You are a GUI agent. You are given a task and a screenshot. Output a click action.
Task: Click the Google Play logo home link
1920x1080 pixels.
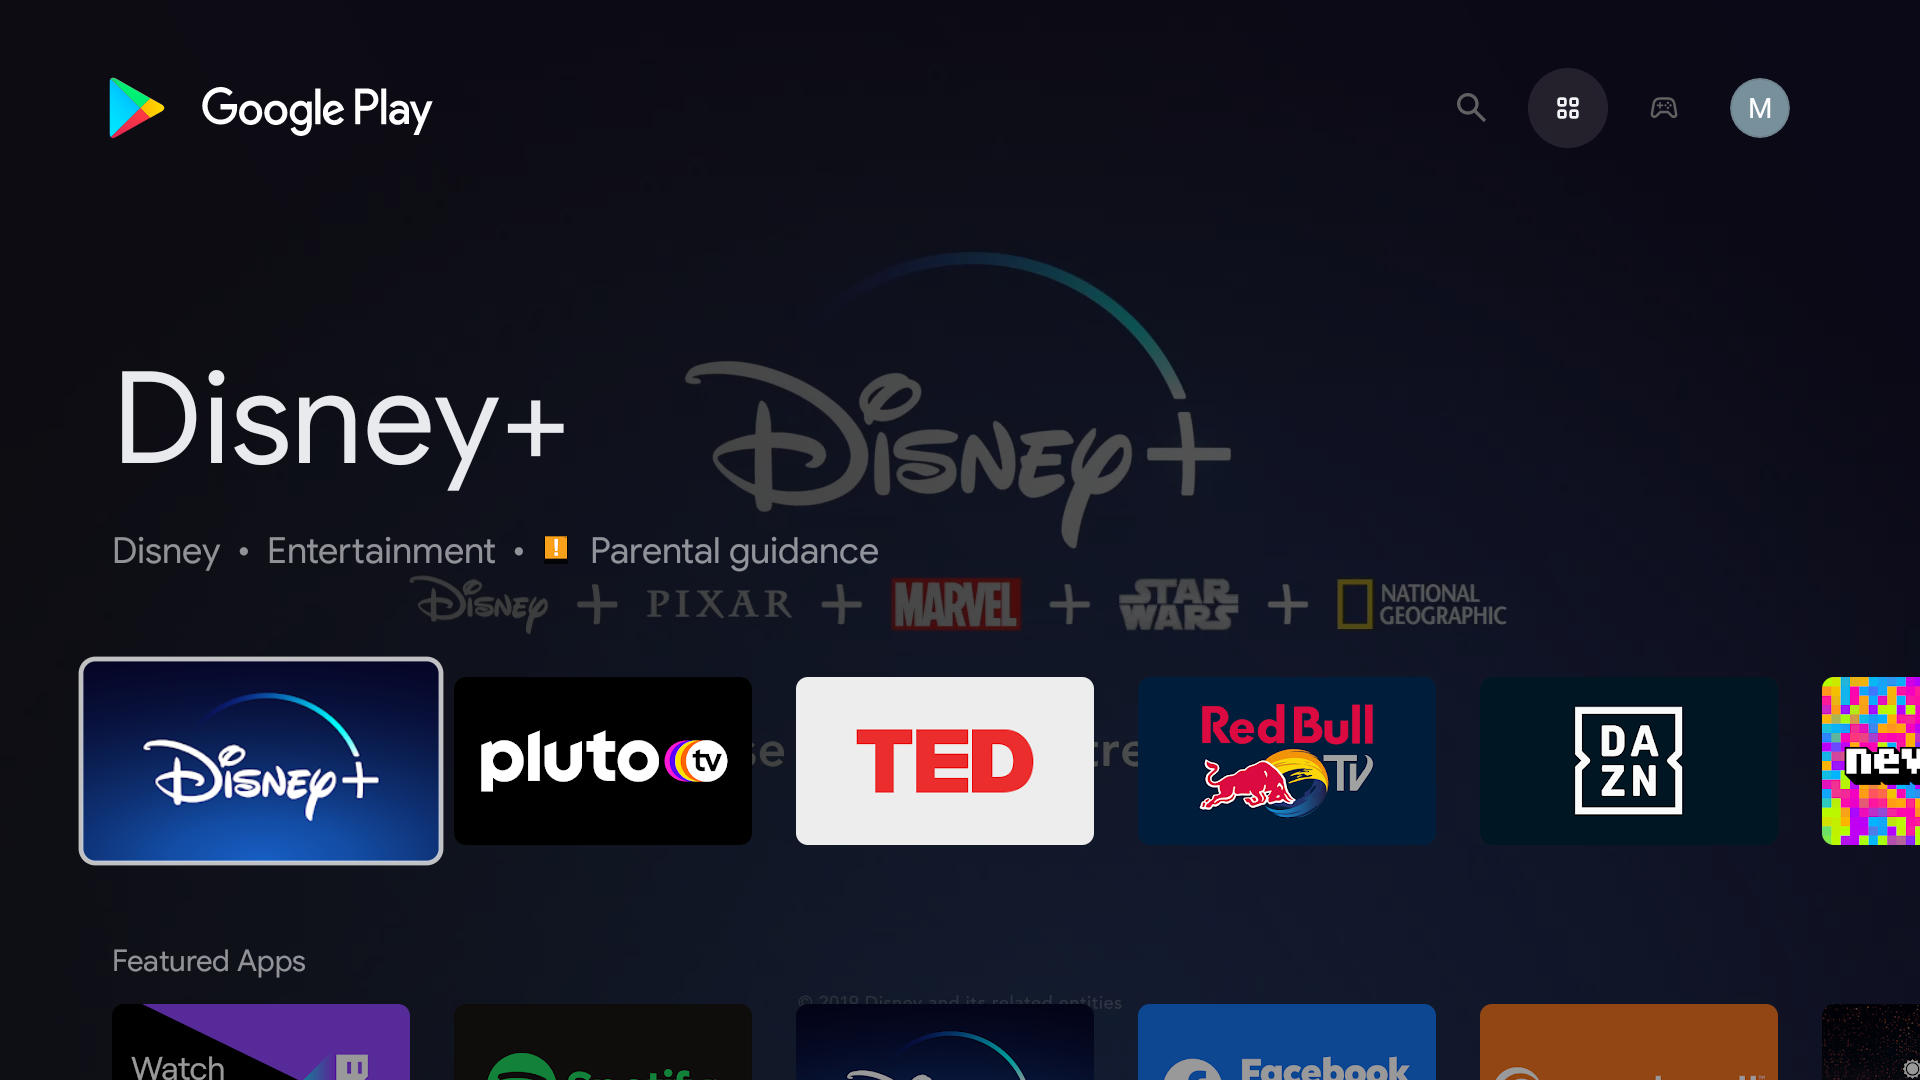269,107
